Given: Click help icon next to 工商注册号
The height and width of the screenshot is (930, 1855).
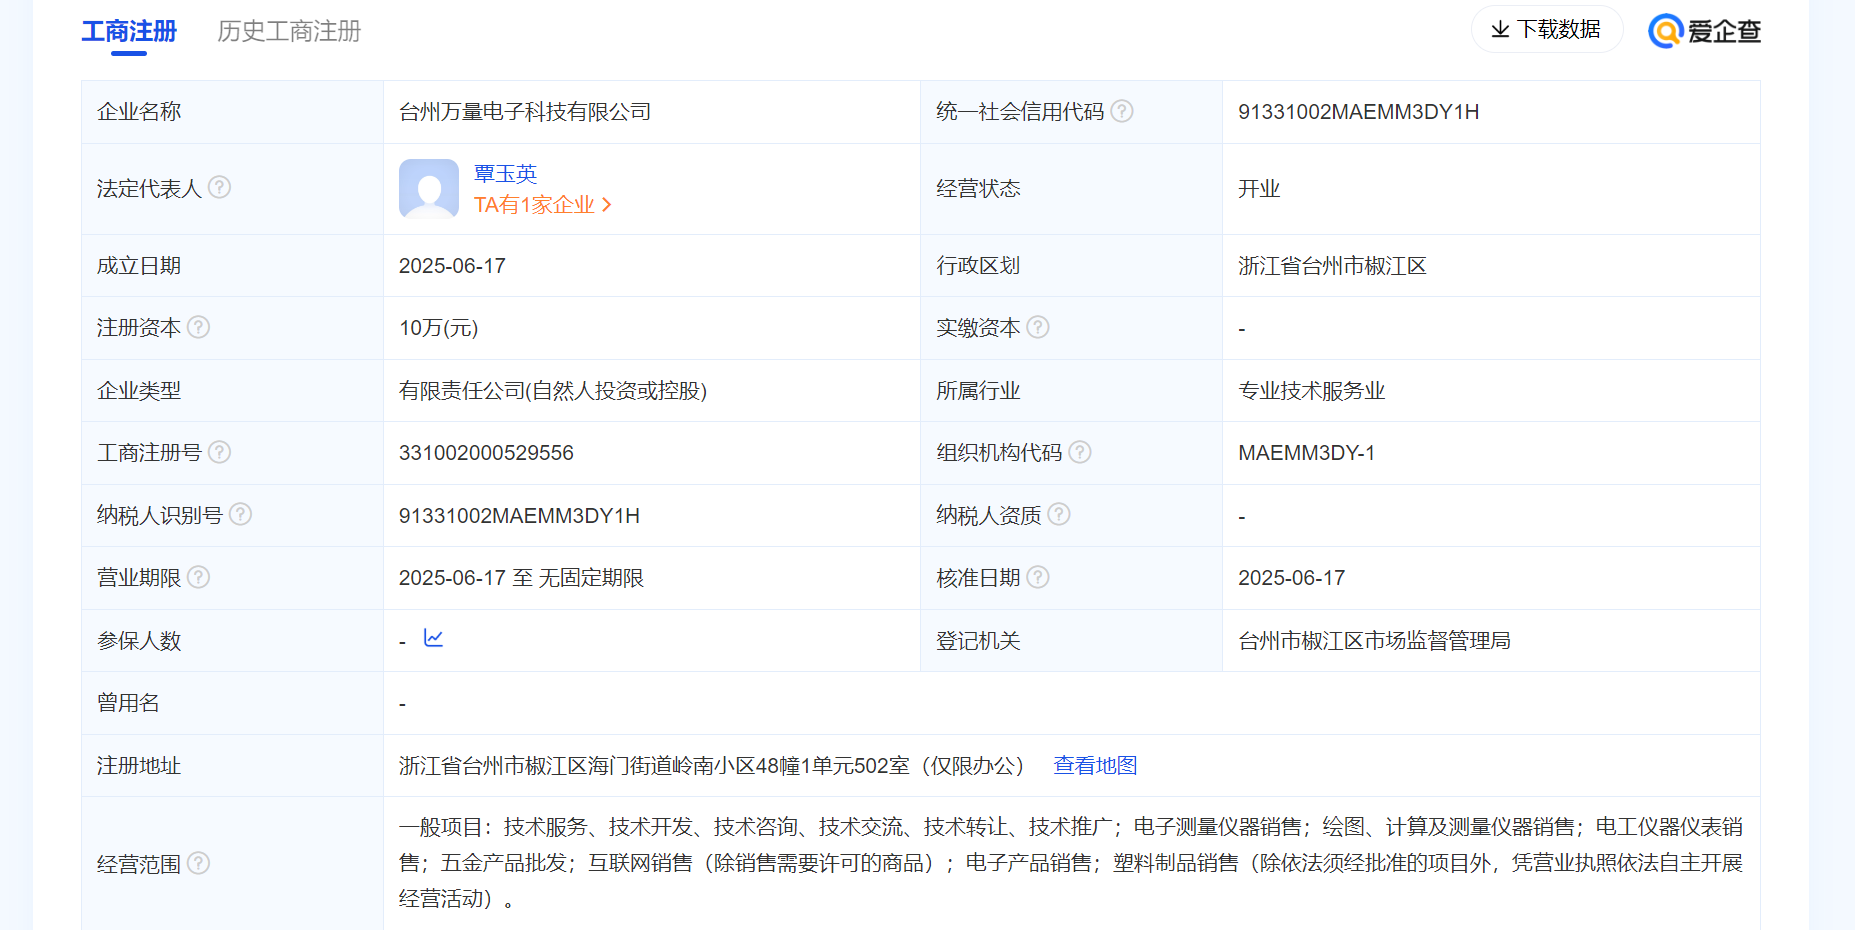Looking at the screenshot, I should [219, 452].
